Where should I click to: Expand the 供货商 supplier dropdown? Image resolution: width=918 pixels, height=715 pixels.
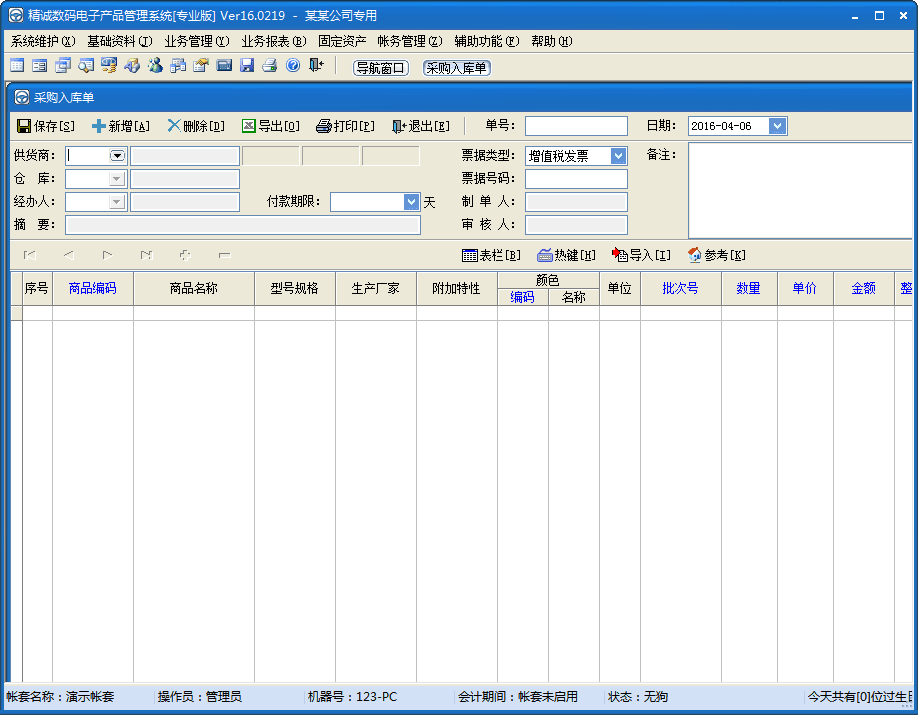pos(117,156)
